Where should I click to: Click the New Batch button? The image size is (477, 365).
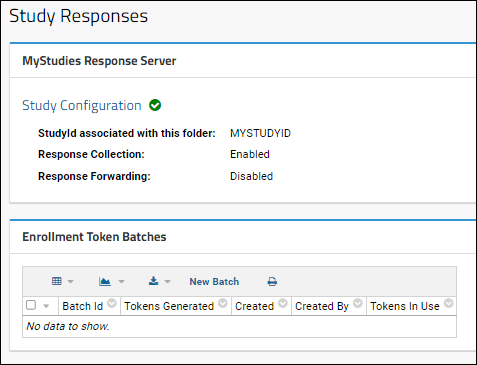(x=214, y=282)
